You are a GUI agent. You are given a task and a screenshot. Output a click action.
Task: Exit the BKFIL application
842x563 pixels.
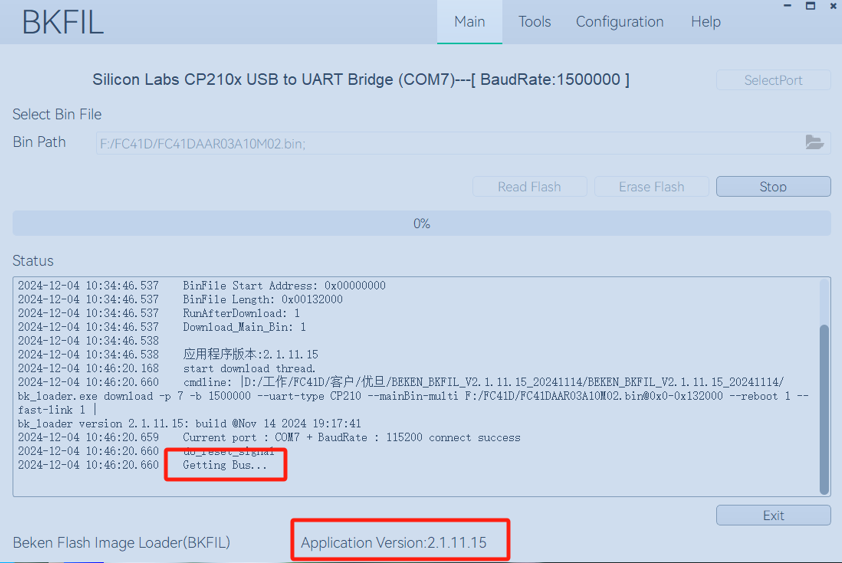coord(773,515)
